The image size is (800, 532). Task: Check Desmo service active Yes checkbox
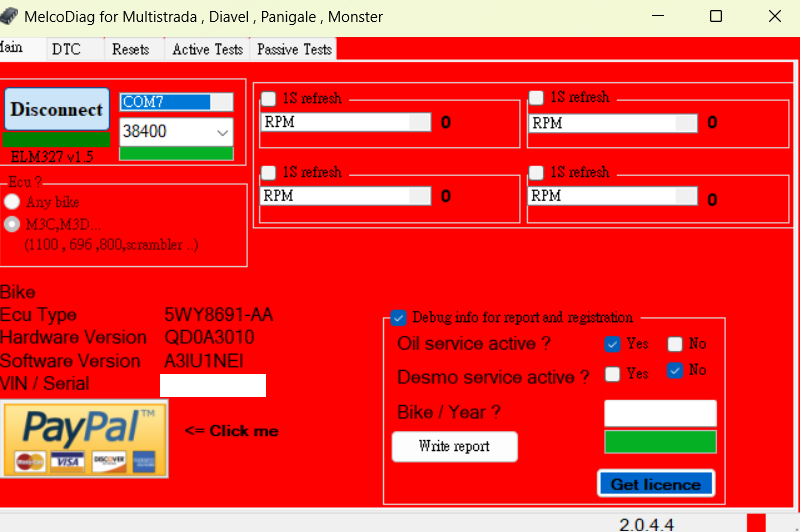[612, 374]
